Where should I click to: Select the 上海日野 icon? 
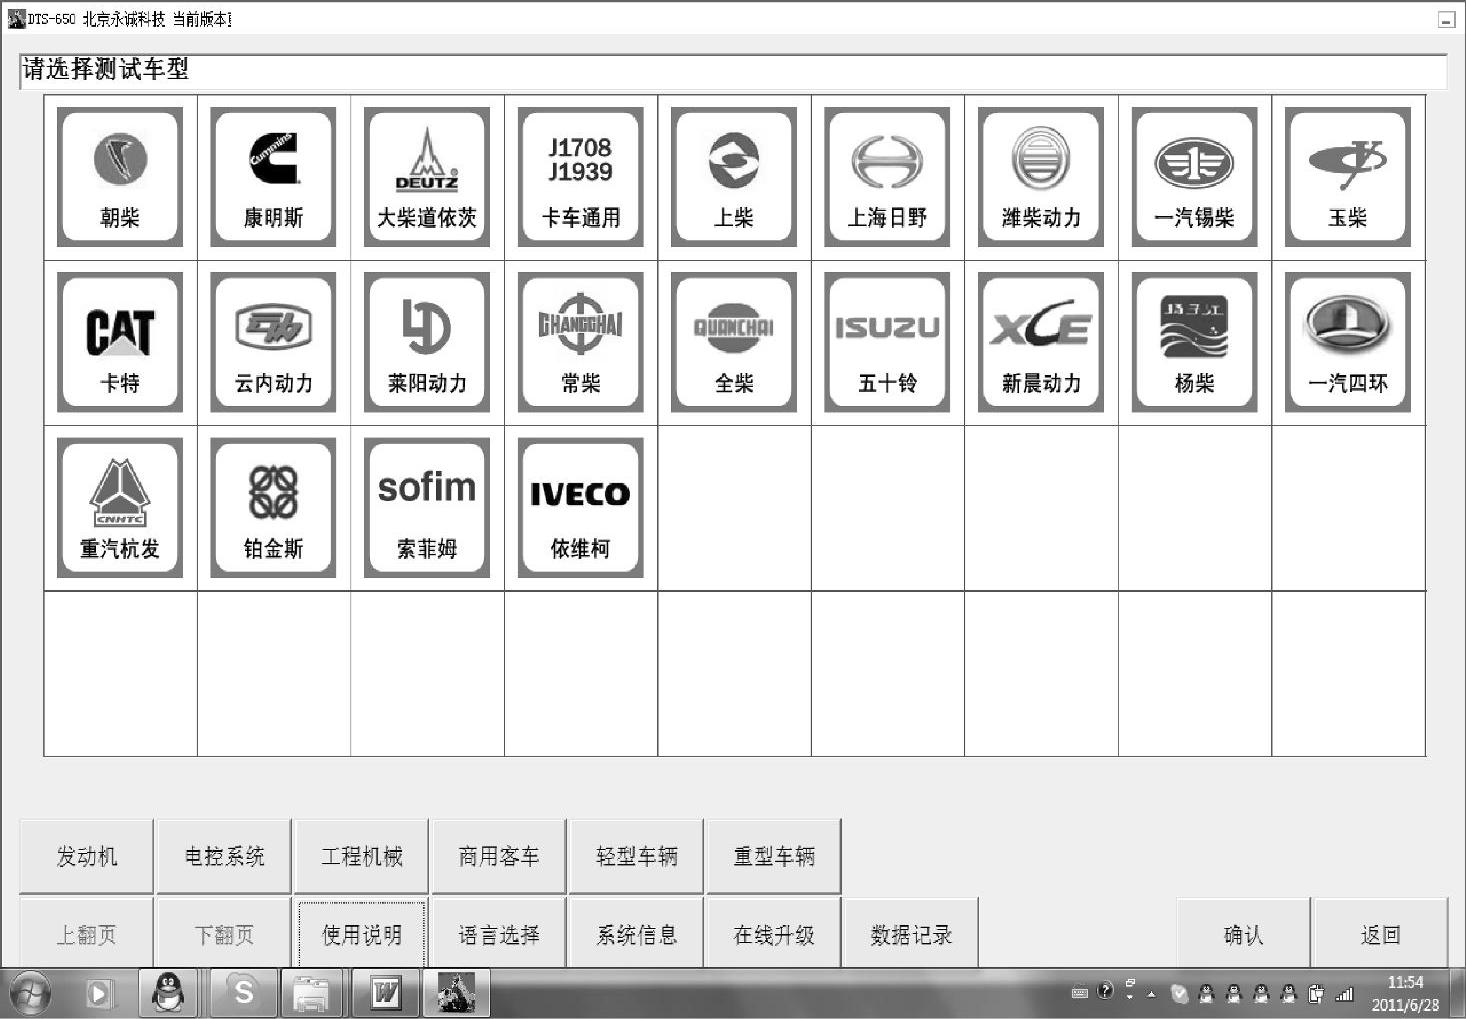coord(887,177)
